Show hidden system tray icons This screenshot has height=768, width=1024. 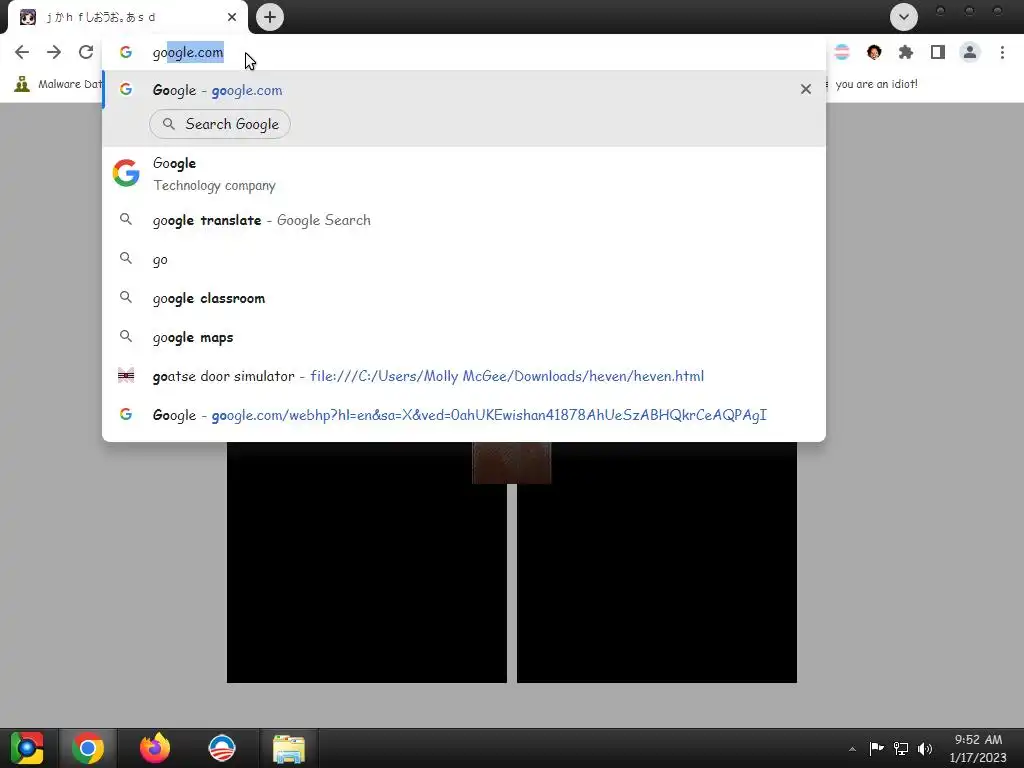coord(852,749)
